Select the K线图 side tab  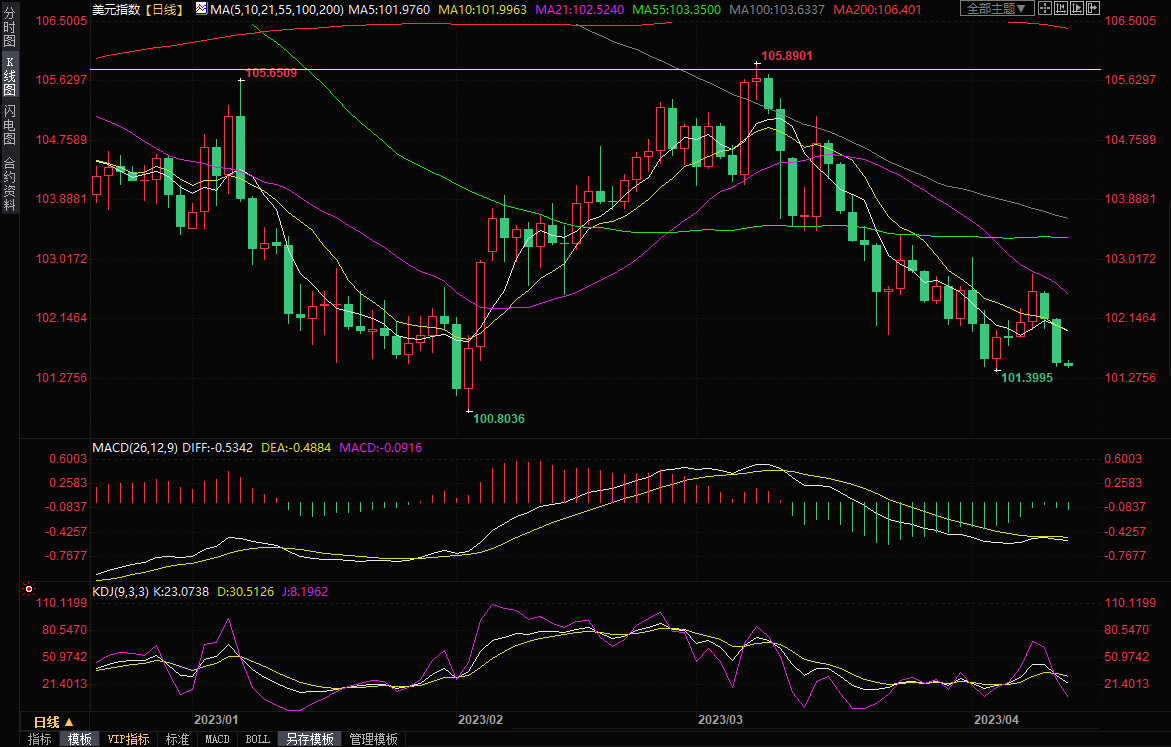point(9,75)
